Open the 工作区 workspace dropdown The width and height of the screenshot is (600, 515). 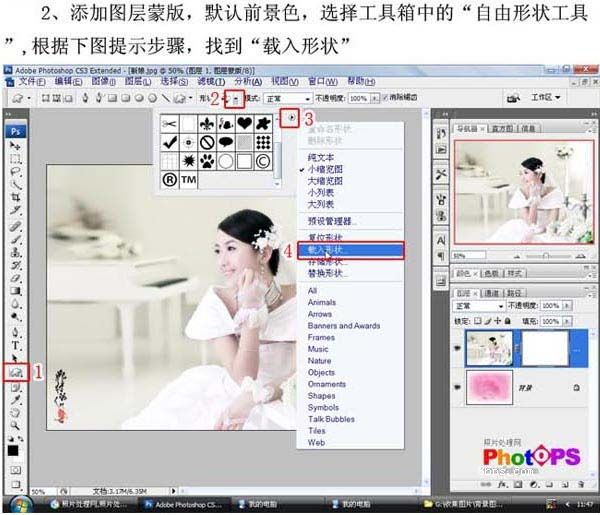(x=546, y=98)
